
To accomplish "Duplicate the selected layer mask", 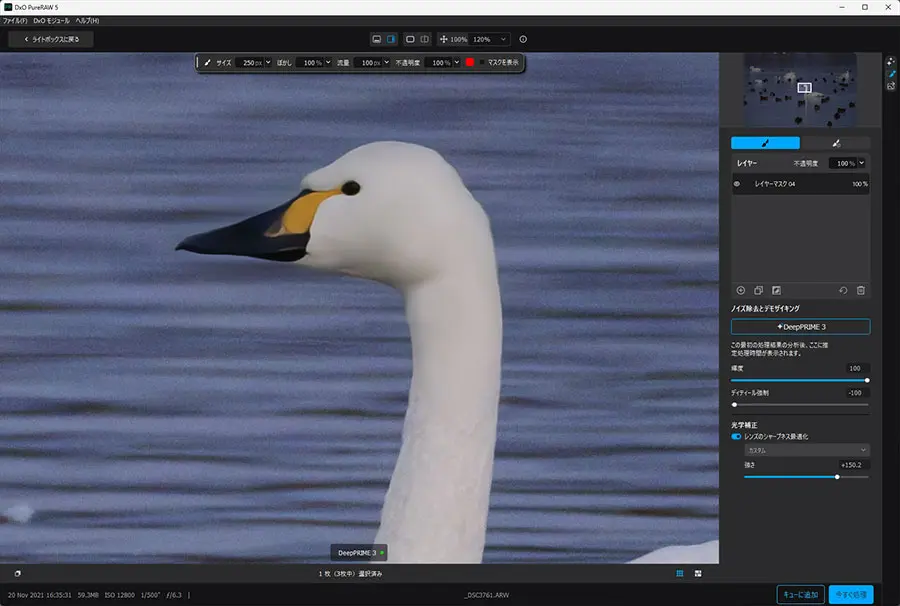I will [x=758, y=290].
